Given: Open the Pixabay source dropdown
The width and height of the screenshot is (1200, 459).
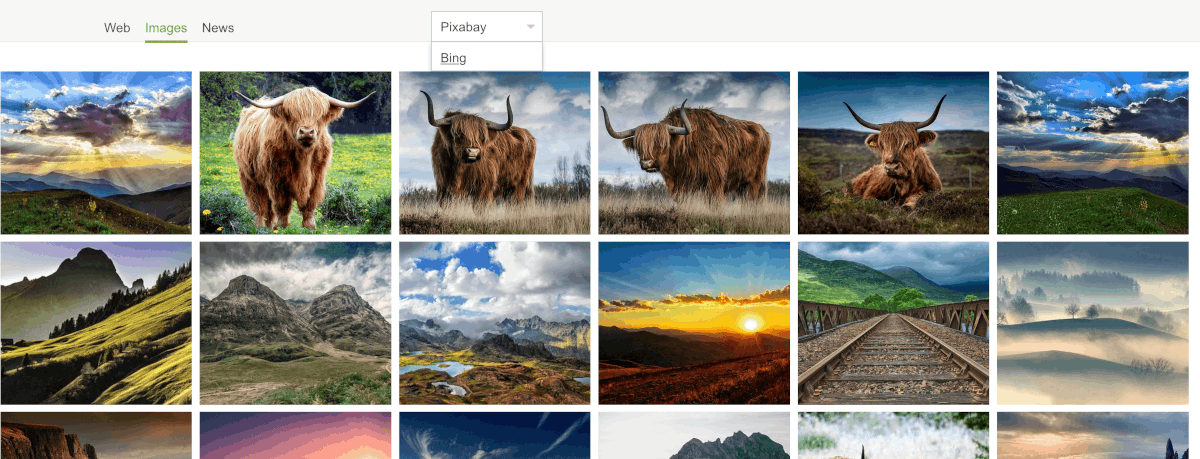Looking at the screenshot, I should click(x=487, y=27).
